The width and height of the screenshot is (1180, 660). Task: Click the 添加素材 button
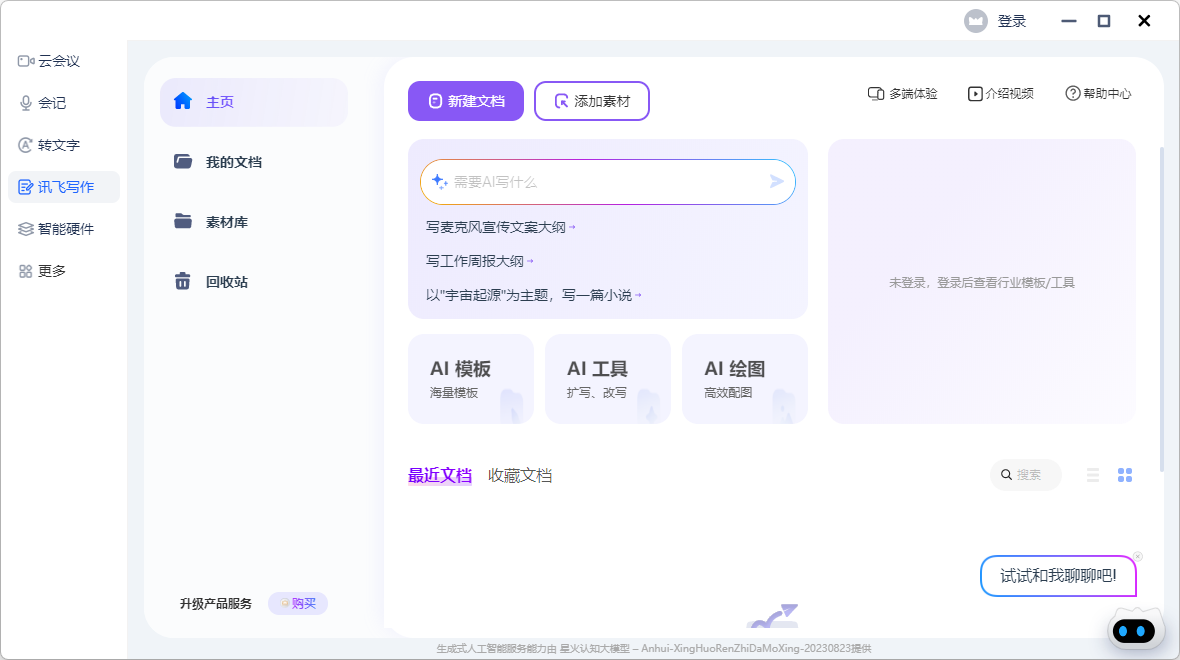point(592,101)
